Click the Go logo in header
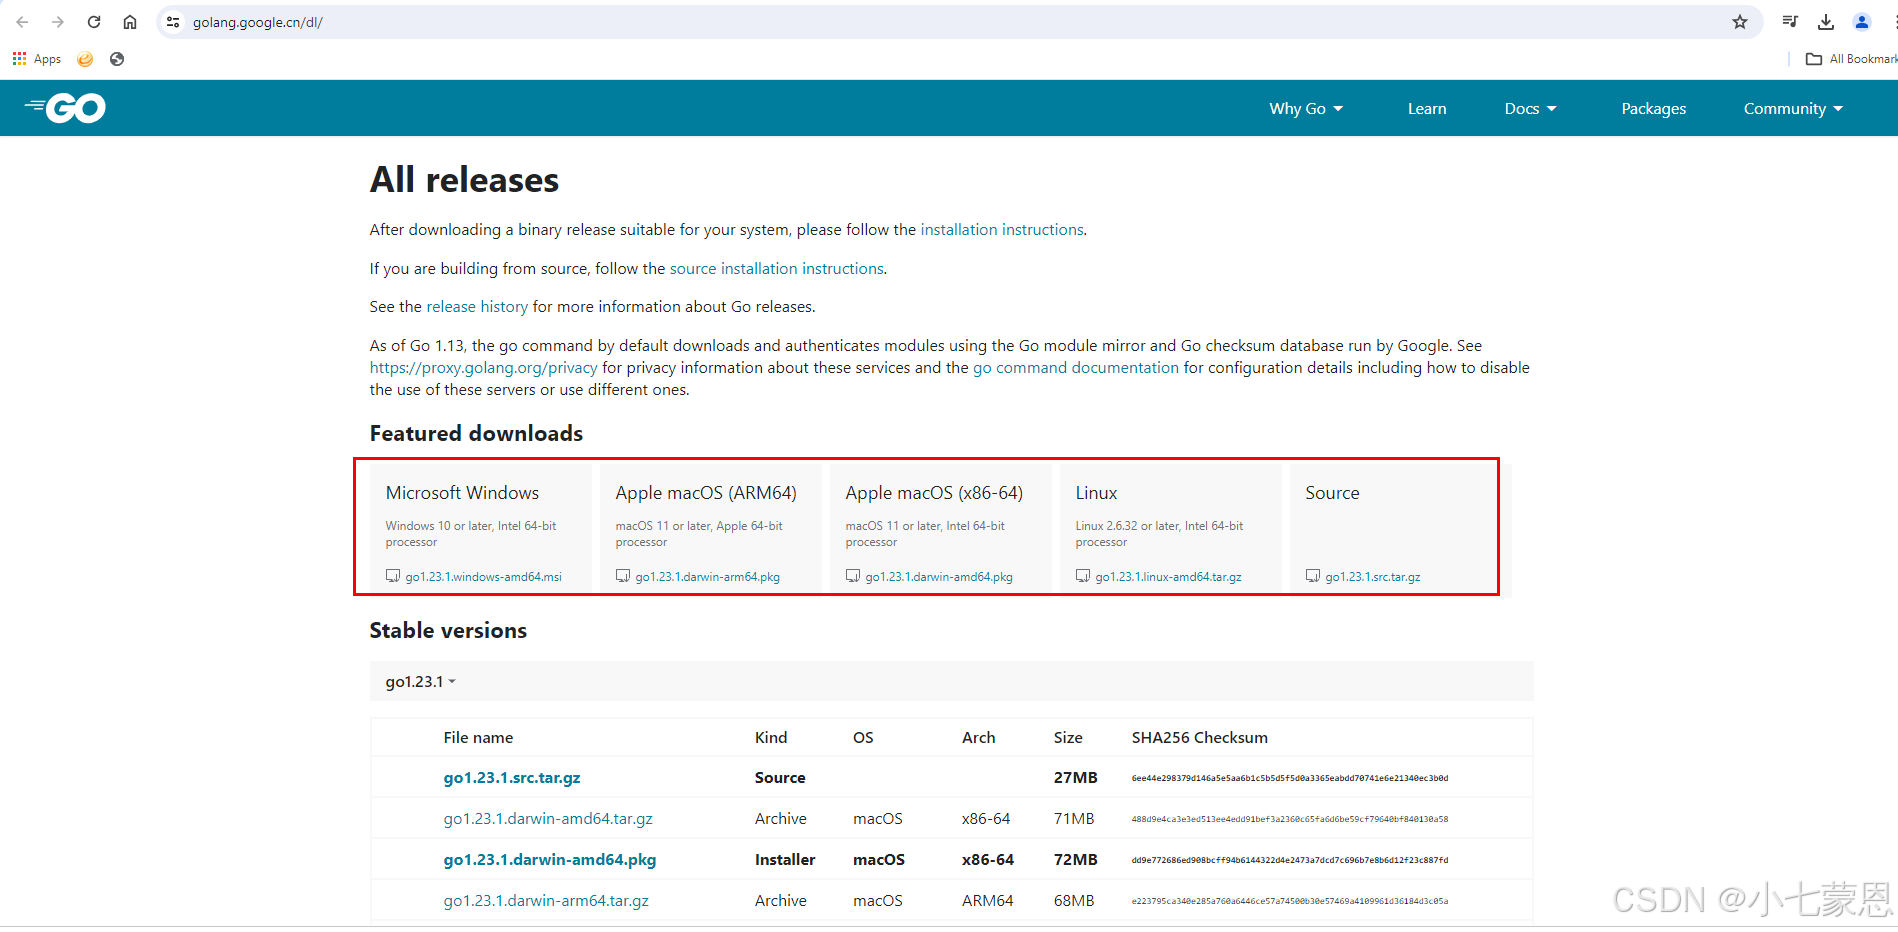Screen dimensions: 1898x932 pyautogui.click(x=65, y=108)
